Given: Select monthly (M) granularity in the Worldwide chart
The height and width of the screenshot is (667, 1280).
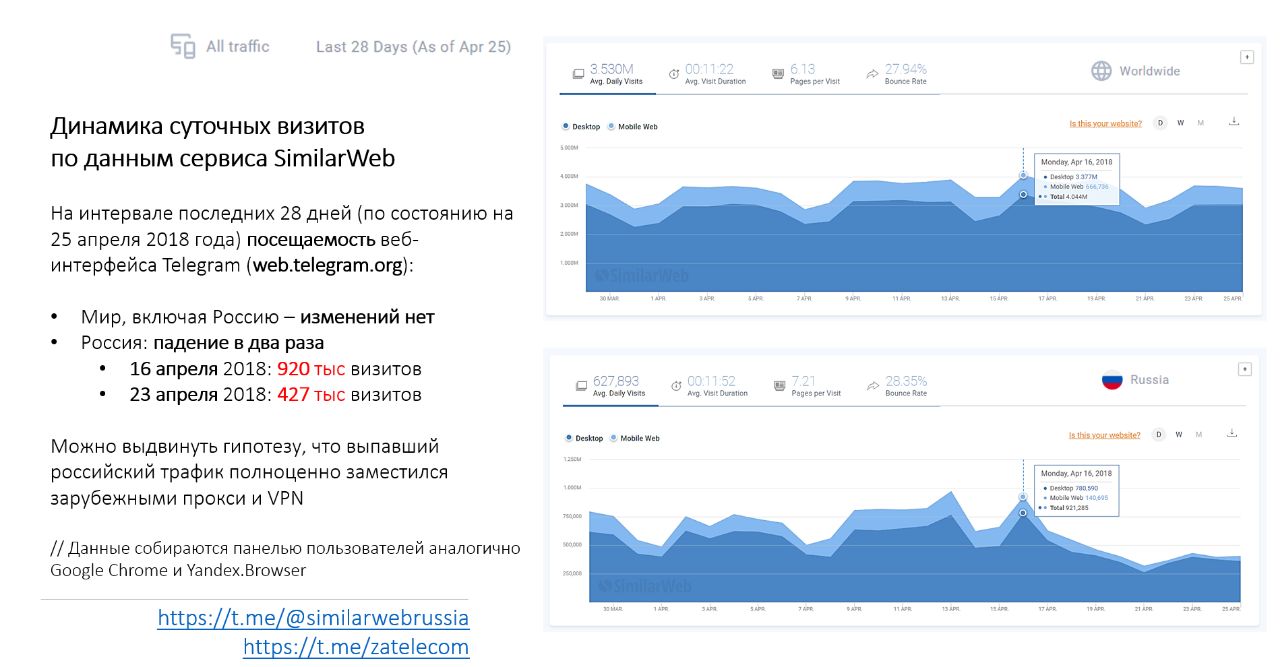Looking at the screenshot, I should (x=1201, y=123).
